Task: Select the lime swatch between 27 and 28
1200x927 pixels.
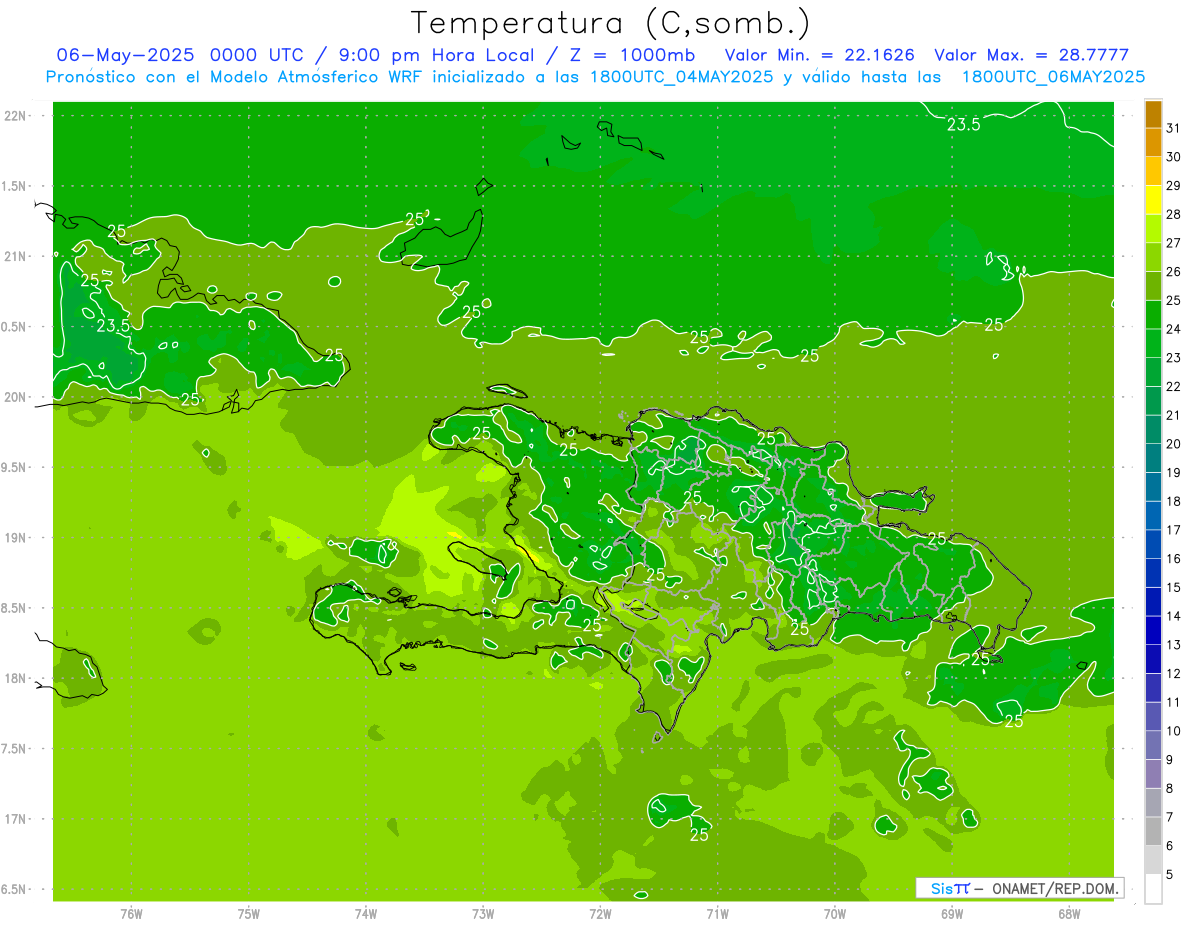Action: 1153,229
